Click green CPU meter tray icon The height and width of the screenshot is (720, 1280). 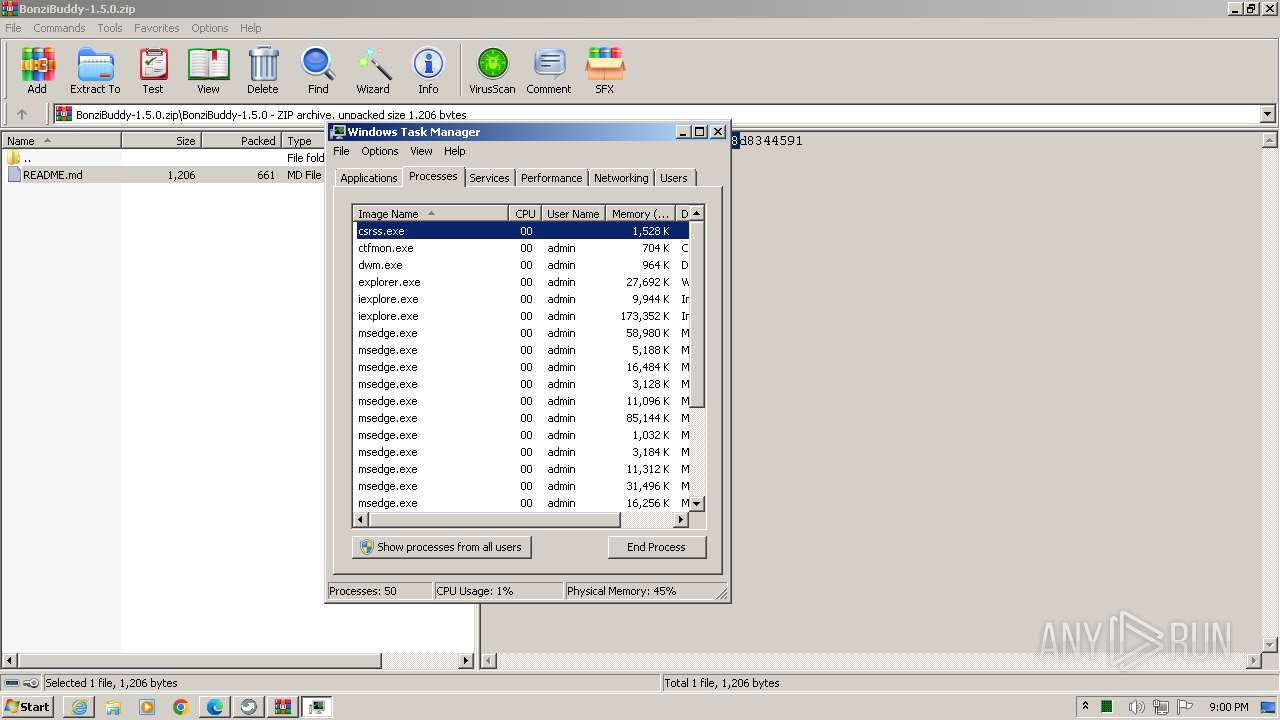coord(1108,707)
